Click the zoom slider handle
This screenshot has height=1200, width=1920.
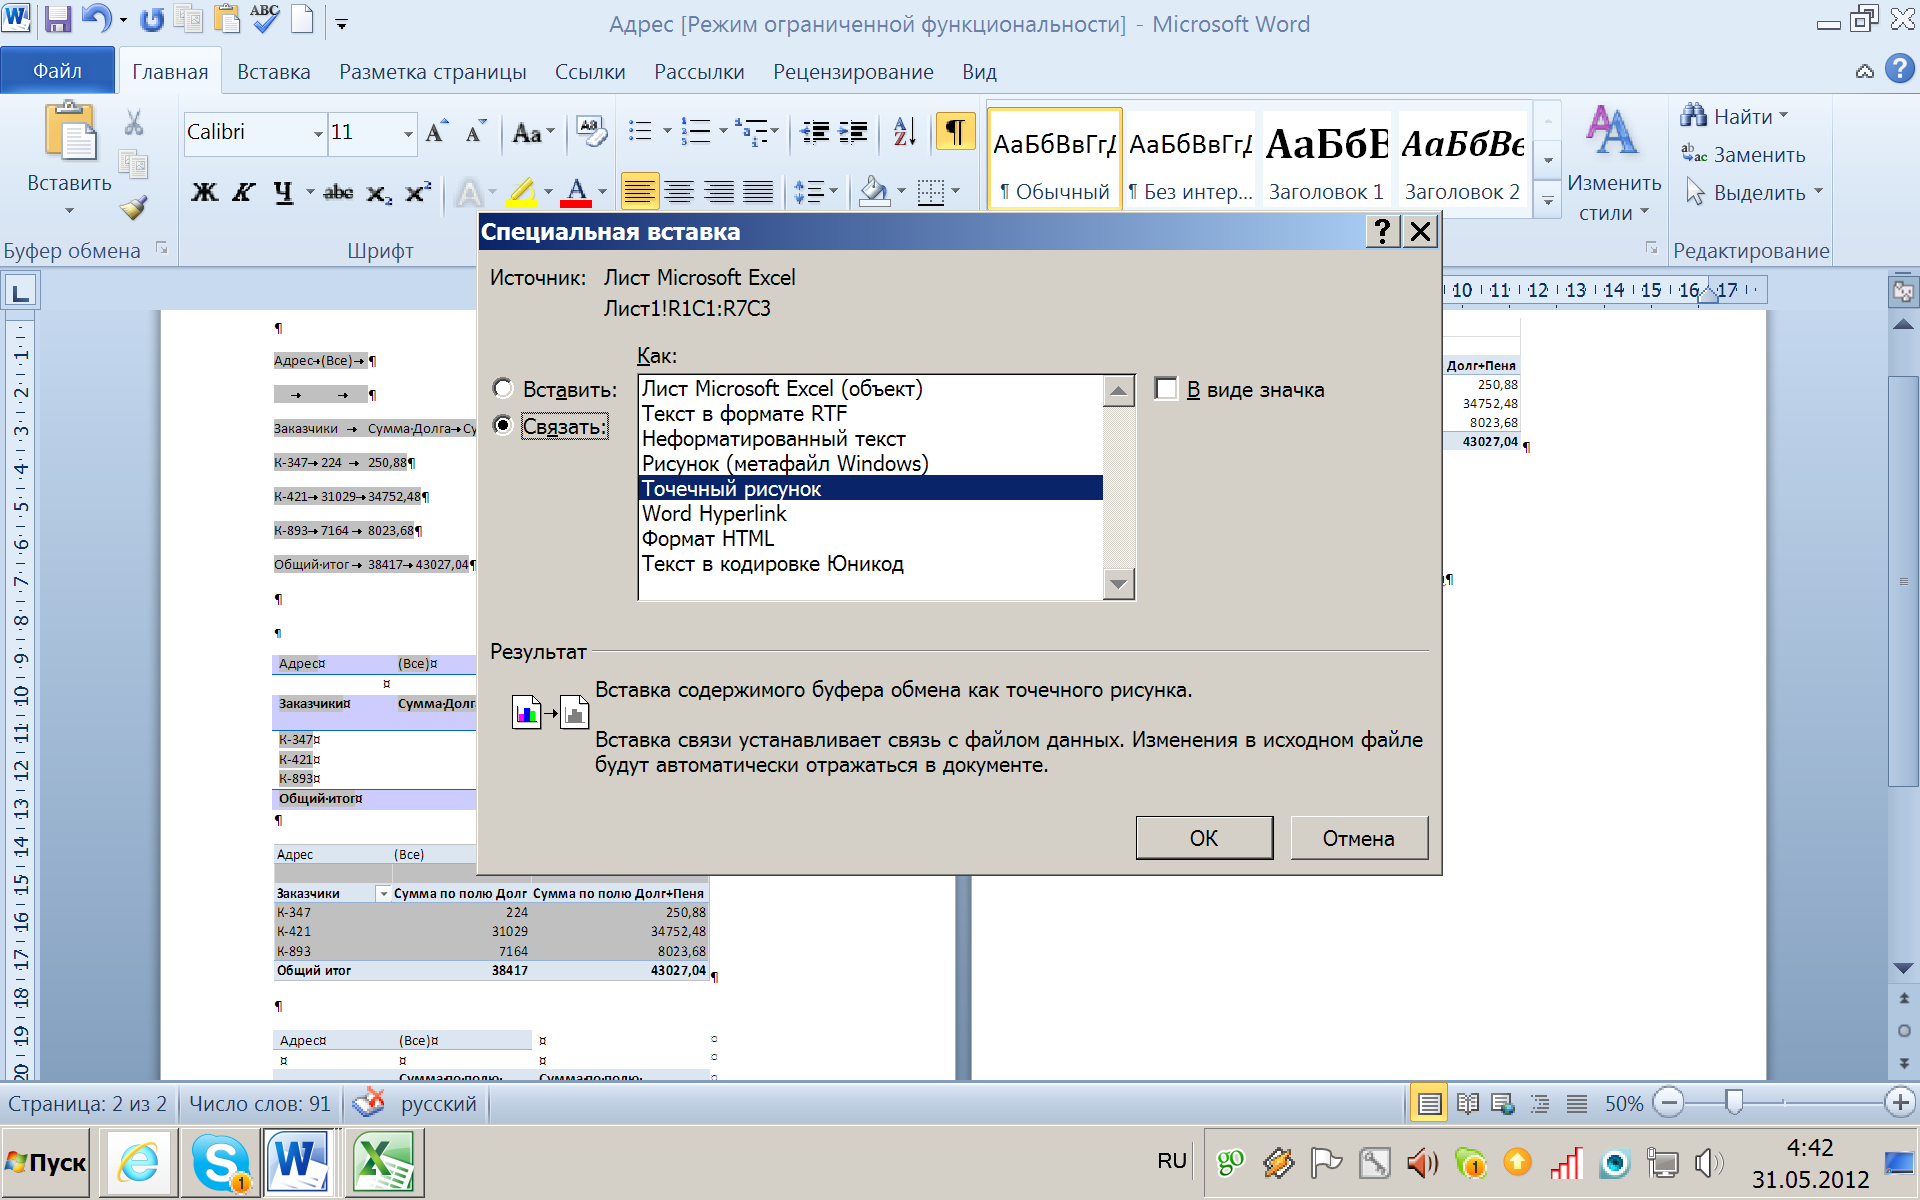tap(1734, 1103)
